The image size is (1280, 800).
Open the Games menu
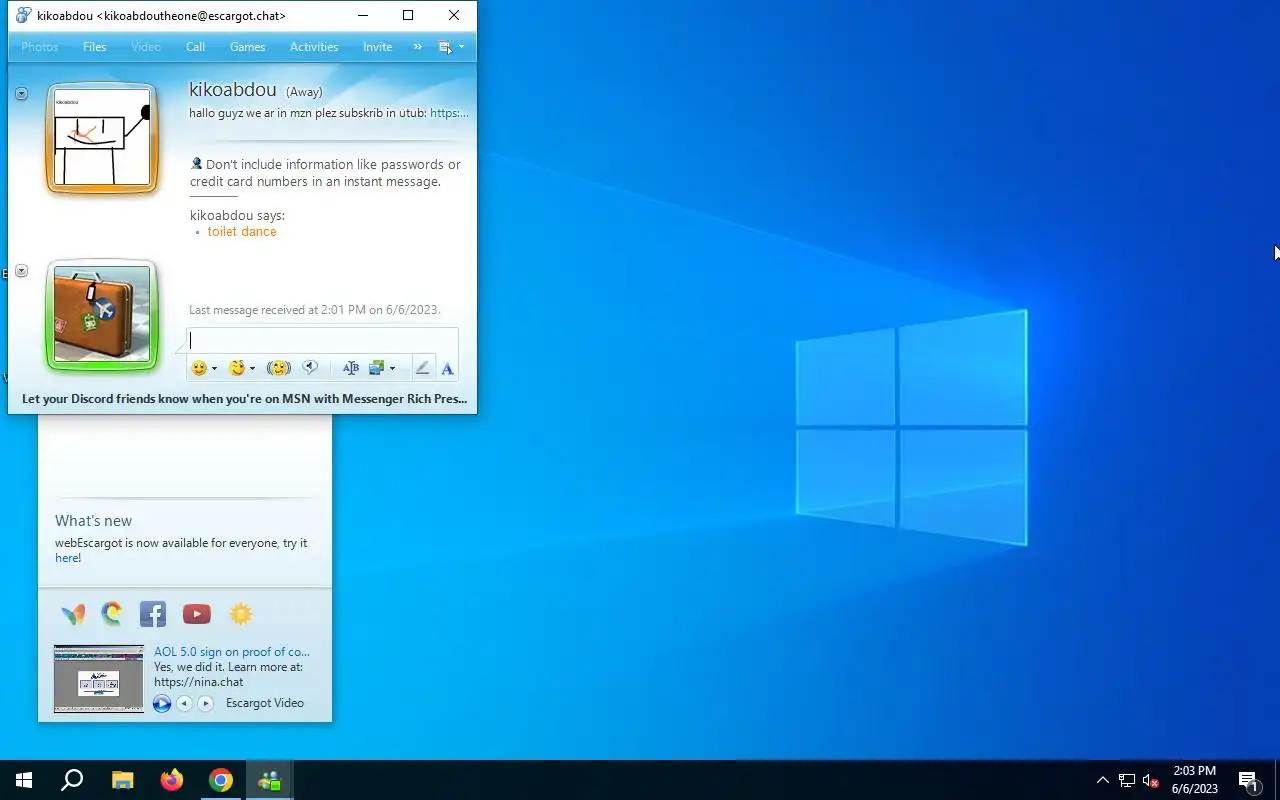(248, 47)
